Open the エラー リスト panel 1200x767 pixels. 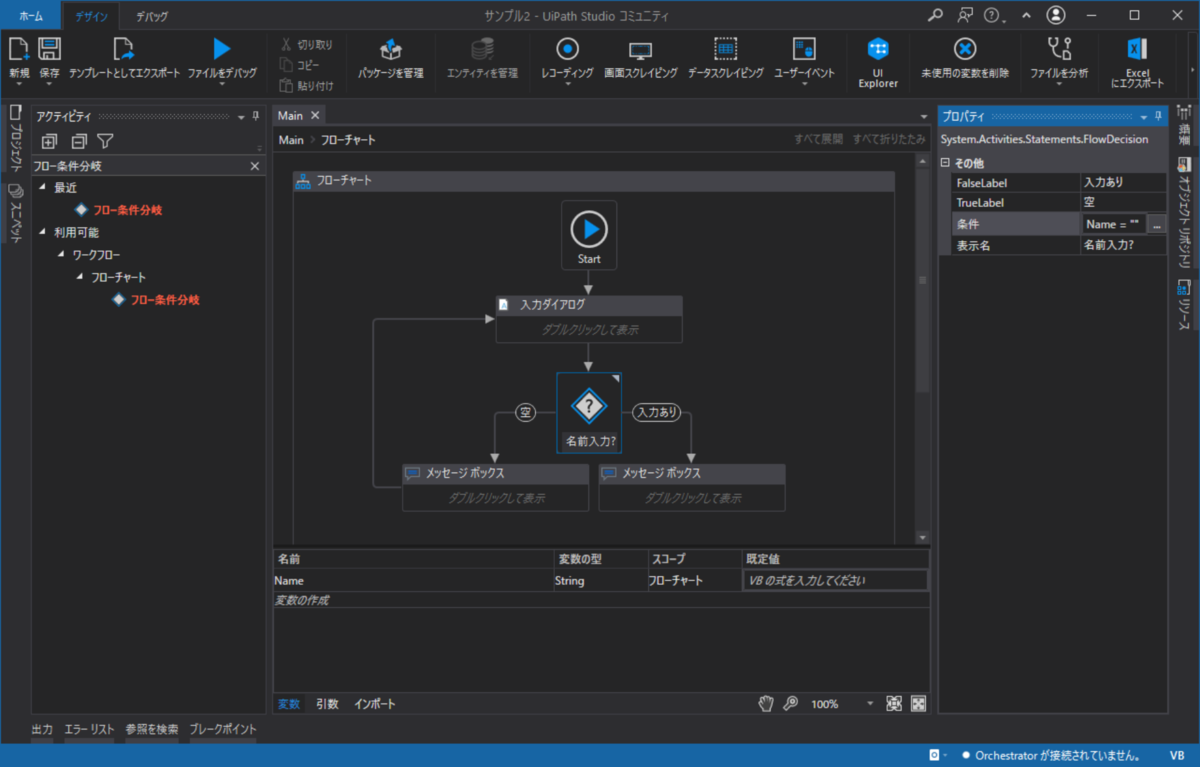pos(89,730)
